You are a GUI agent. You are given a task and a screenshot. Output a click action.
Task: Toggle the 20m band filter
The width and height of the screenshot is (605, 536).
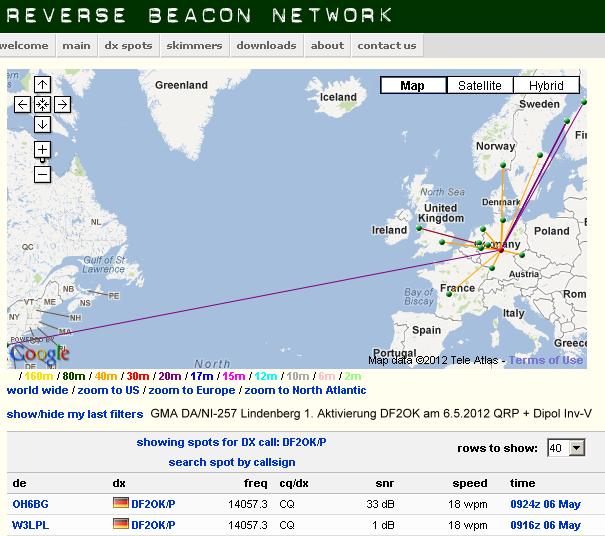[170, 376]
